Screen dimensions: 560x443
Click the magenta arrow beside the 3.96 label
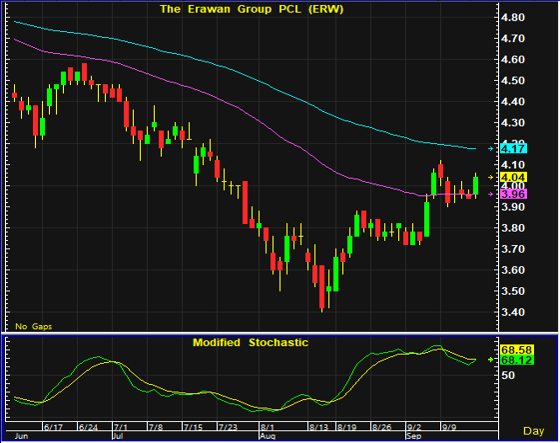coord(491,194)
